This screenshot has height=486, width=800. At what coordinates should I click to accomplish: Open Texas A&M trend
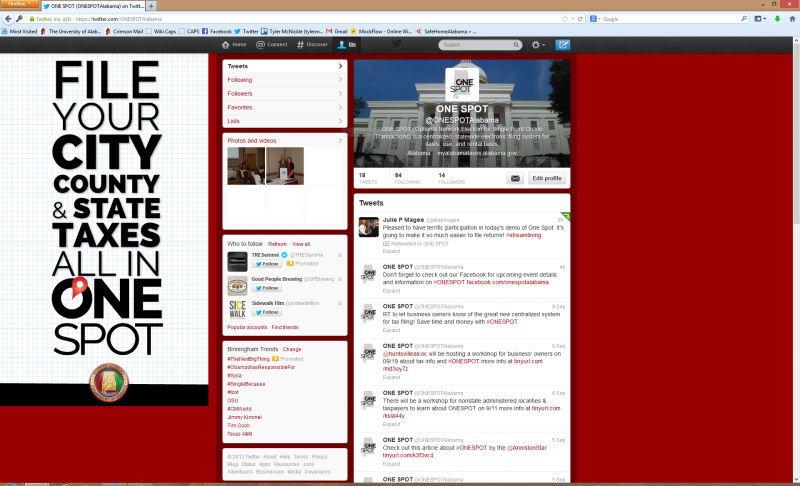pos(240,434)
